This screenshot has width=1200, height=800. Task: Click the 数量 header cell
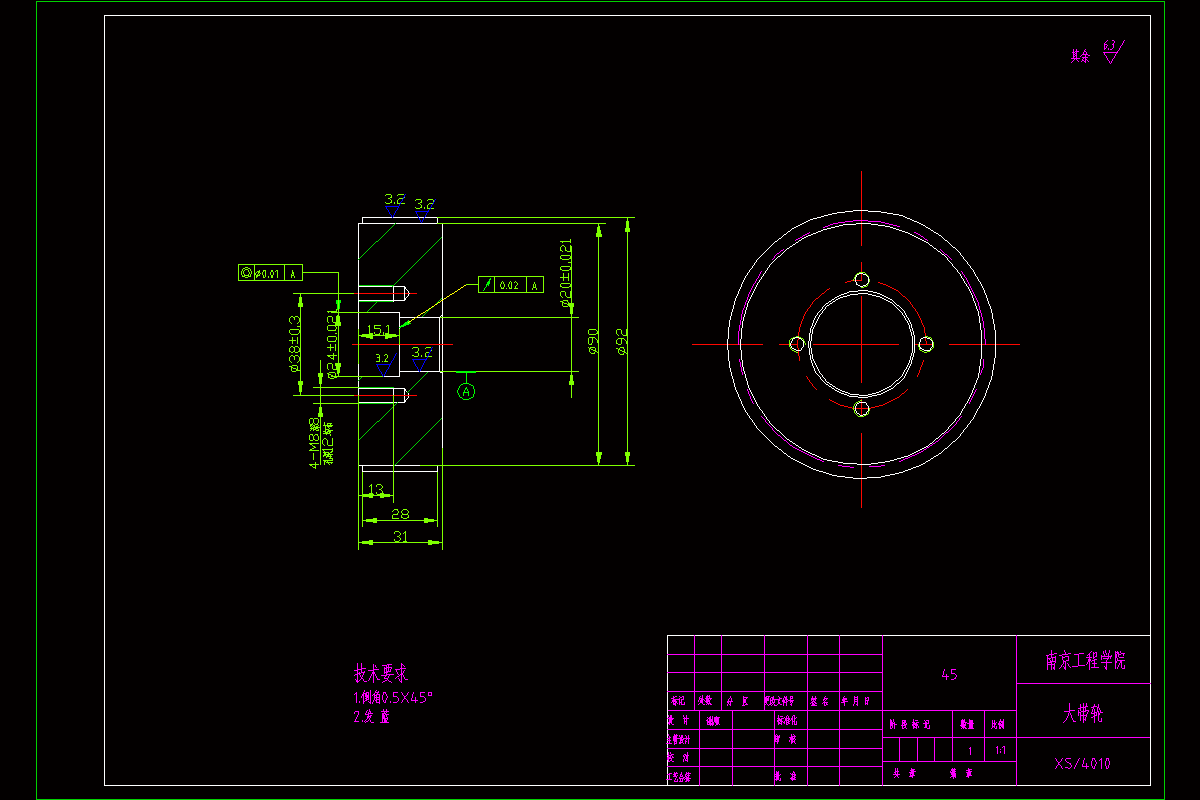968,724
